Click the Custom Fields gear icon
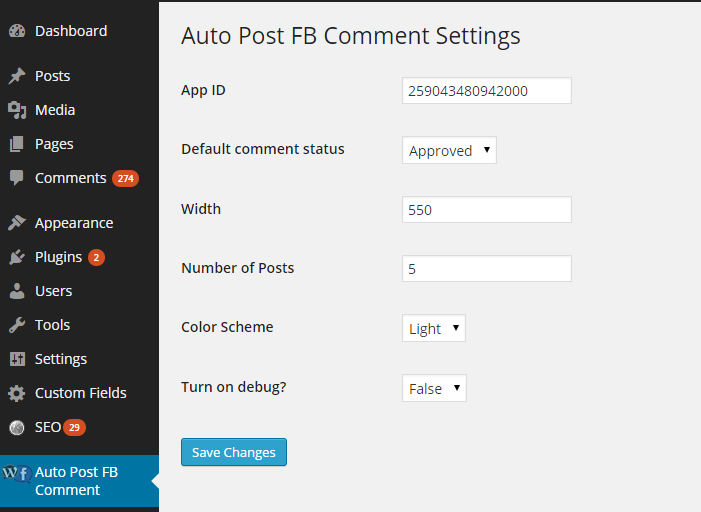This screenshot has height=512, width=701. [x=17, y=393]
